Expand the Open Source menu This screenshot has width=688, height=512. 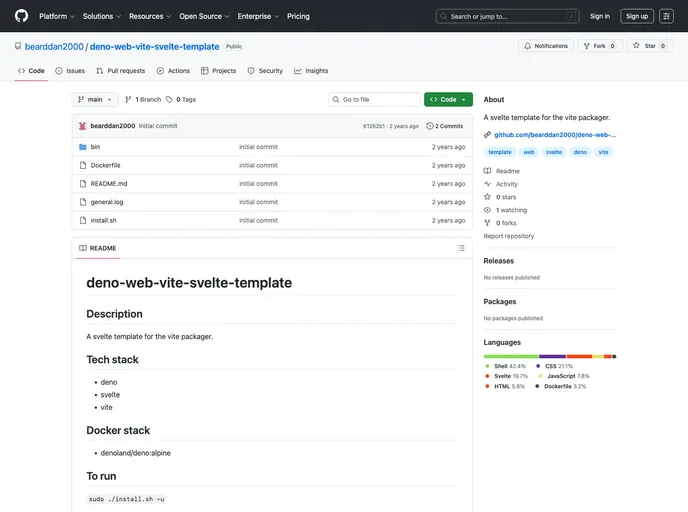(204, 16)
